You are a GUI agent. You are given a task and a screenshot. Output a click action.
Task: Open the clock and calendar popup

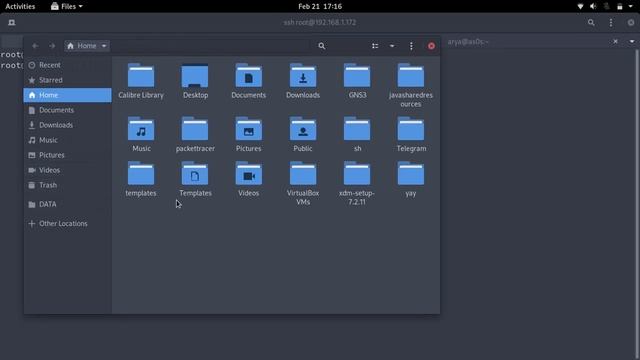point(320,6)
